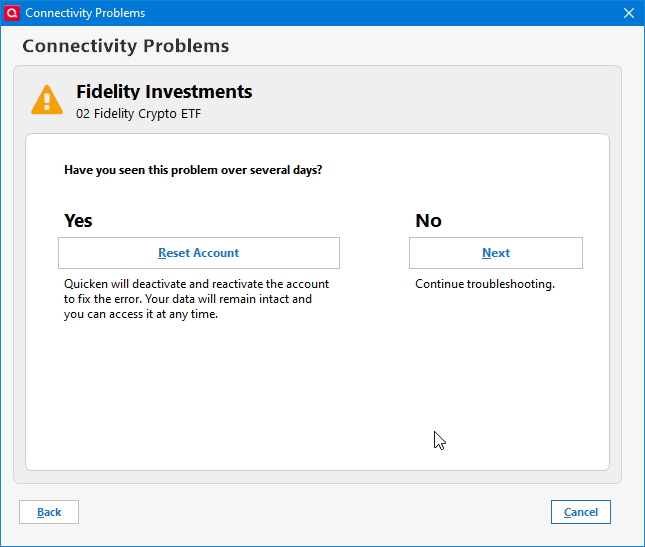The image size is (645, 547).
Task: Click the bold No heading
Action: click(x=428, y=221)
